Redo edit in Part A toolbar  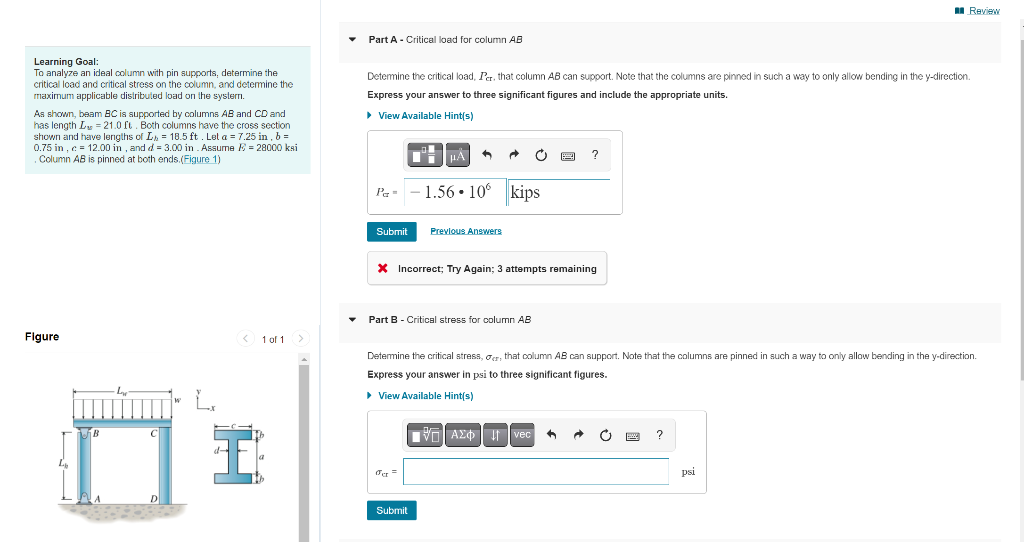pos(514,155)
